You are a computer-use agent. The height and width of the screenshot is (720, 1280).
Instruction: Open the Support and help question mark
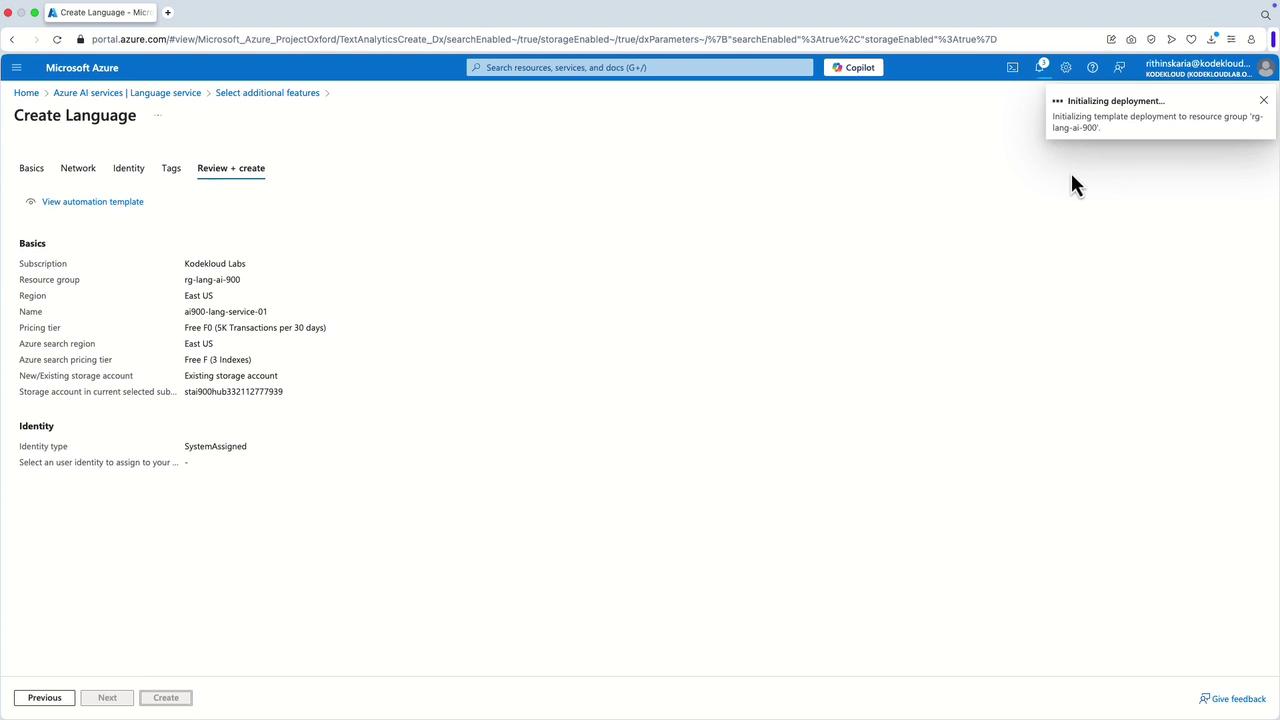pyautogui.click(x=1092, y=68)
